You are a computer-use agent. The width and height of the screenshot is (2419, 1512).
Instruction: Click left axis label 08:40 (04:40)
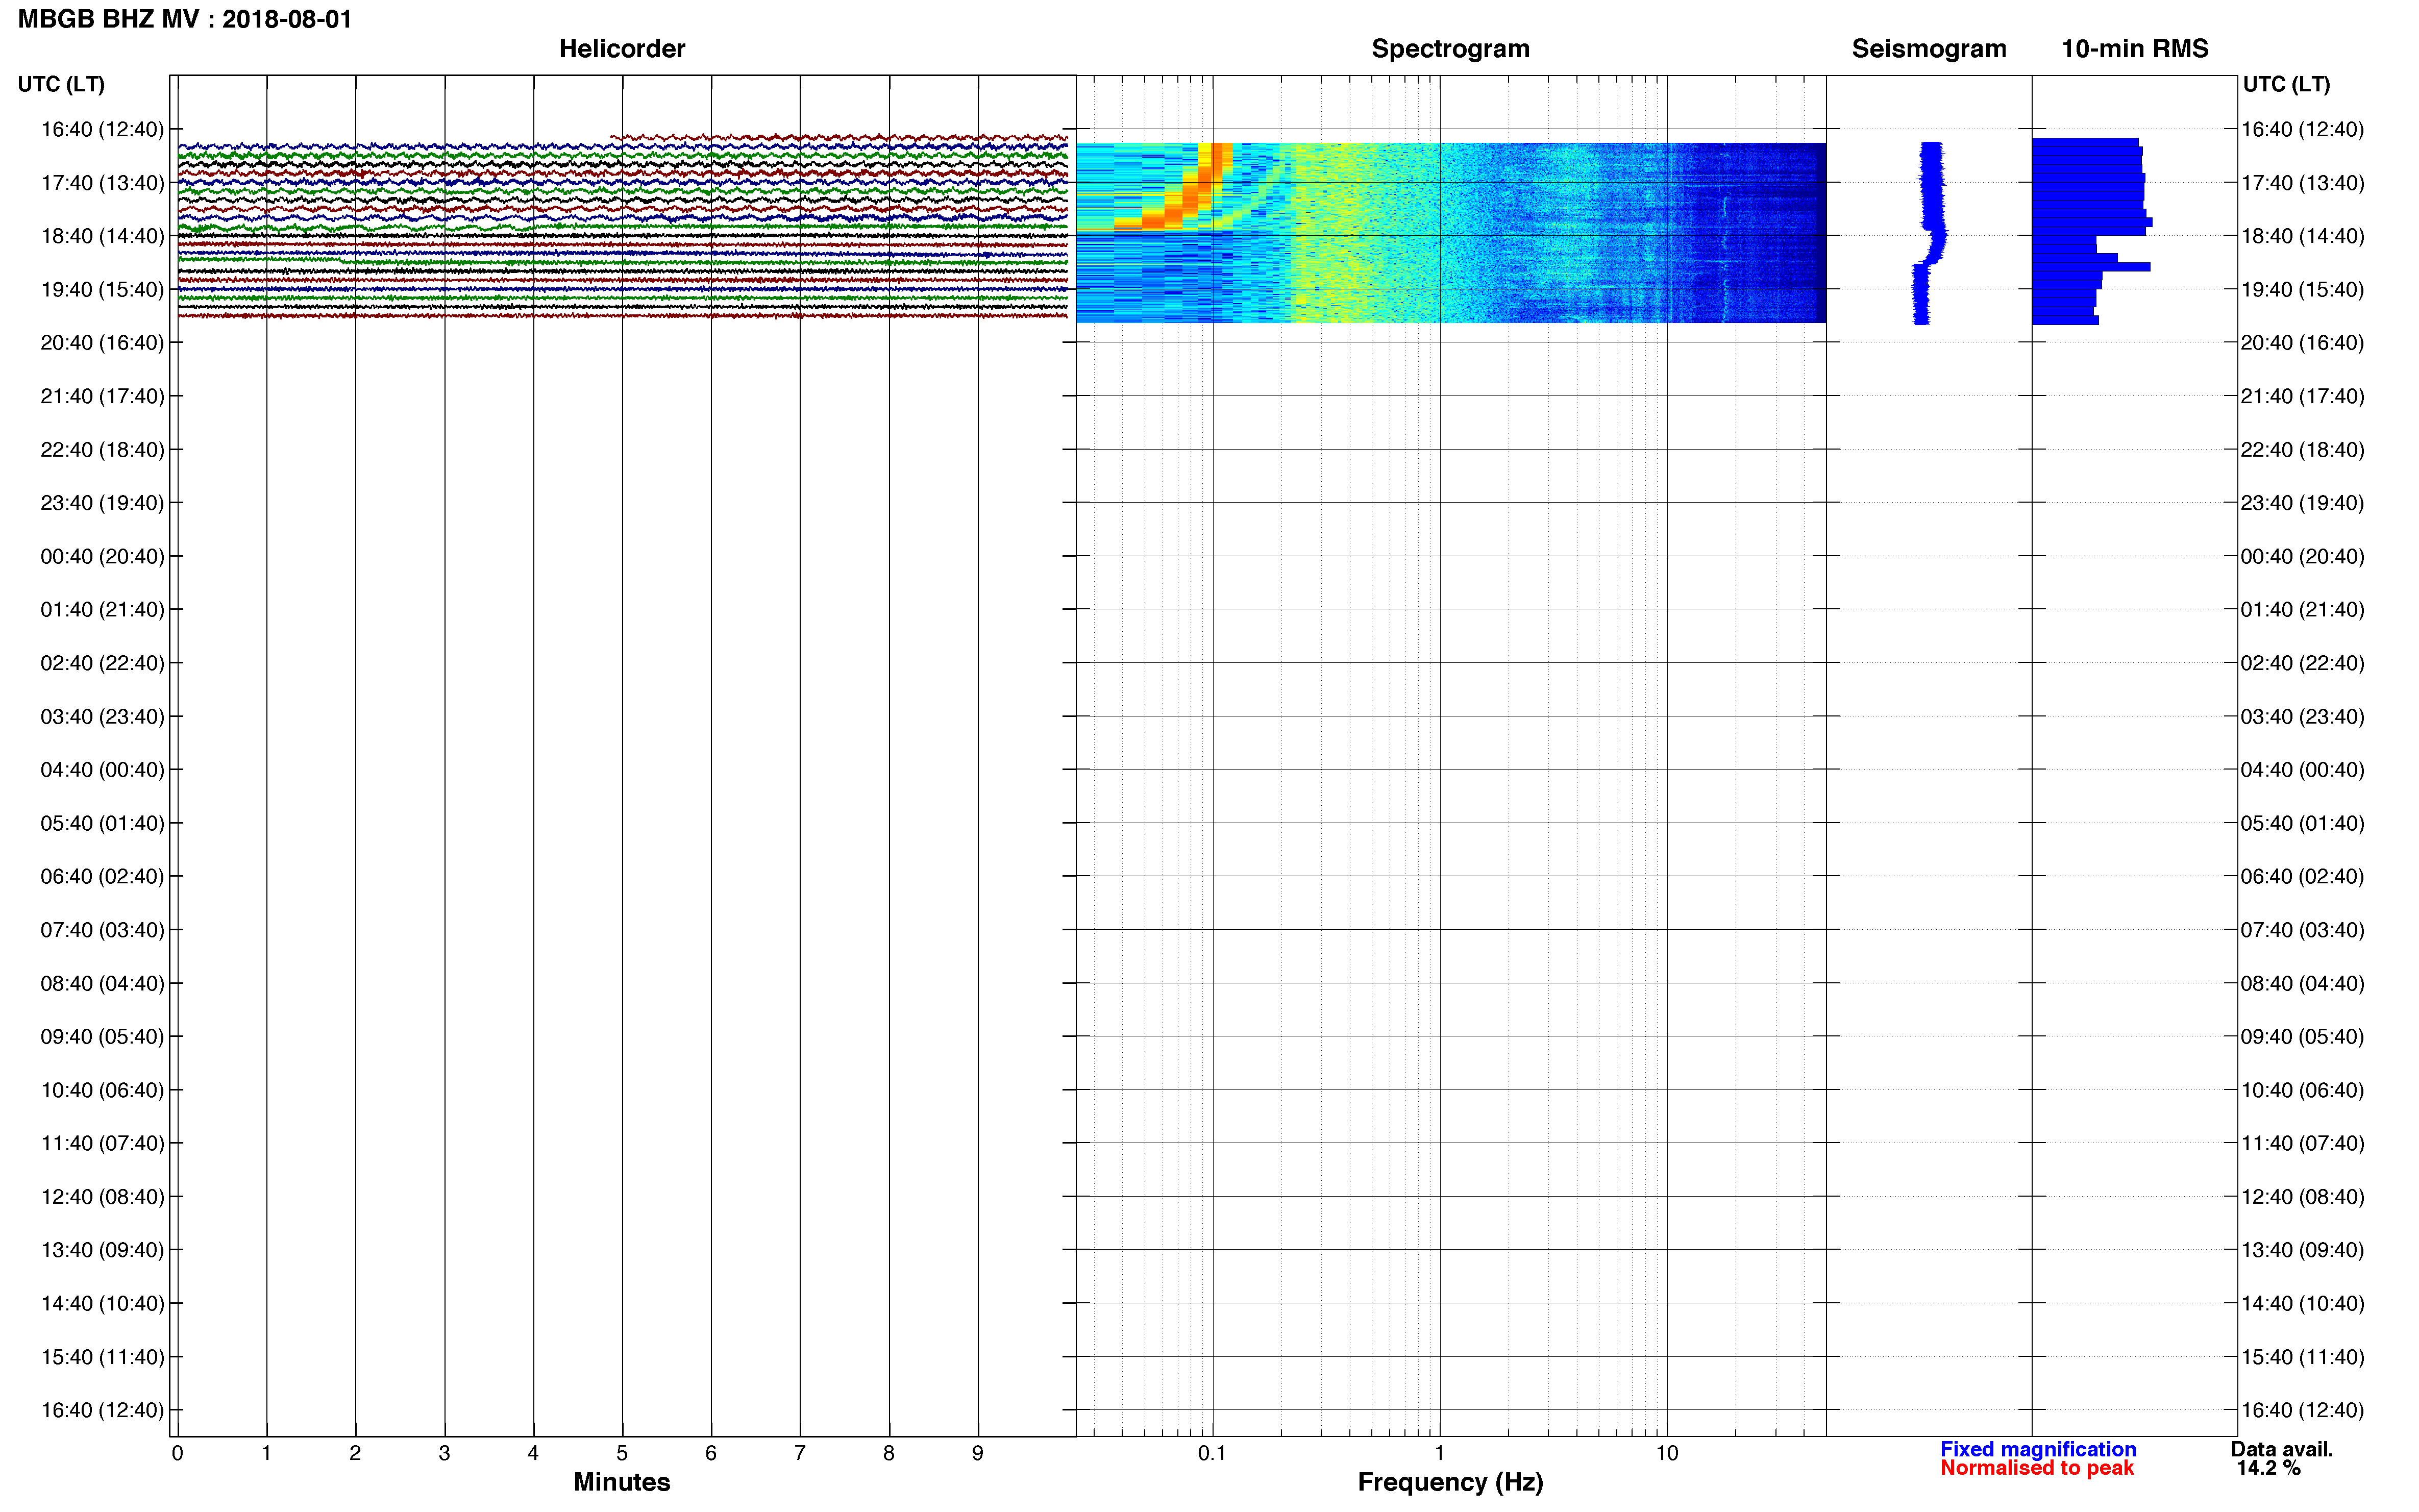click(102, 983)
